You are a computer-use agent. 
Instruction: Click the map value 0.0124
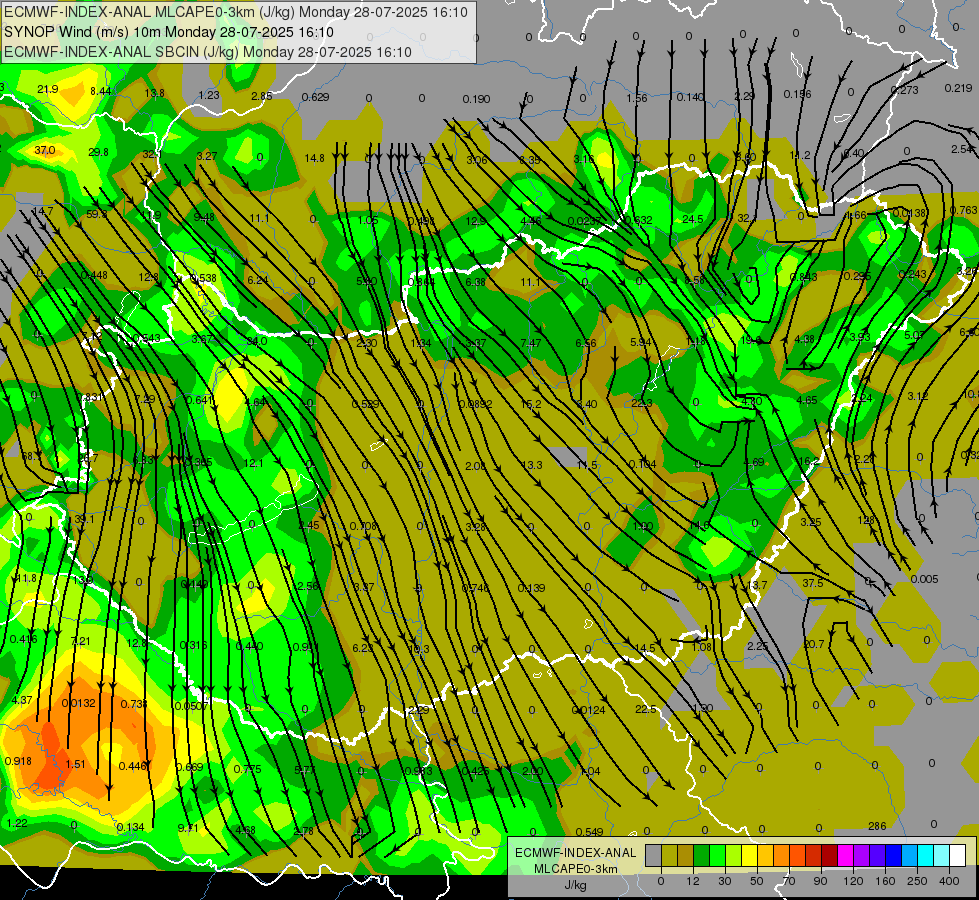588,710
